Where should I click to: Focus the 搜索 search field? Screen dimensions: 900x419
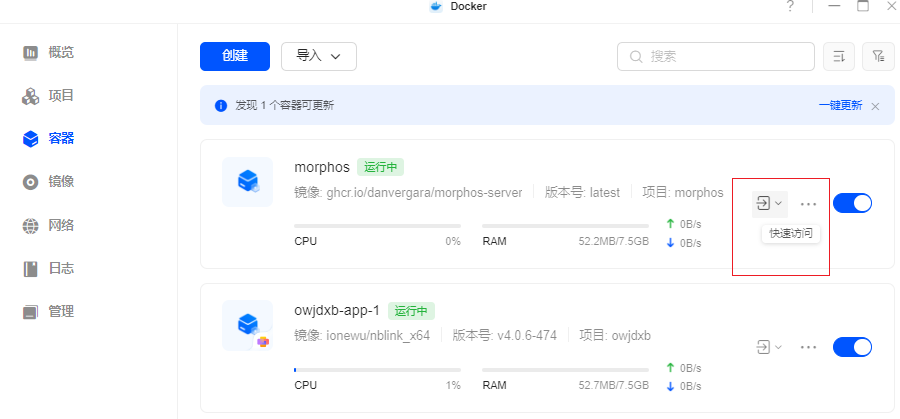coord(716,56)
